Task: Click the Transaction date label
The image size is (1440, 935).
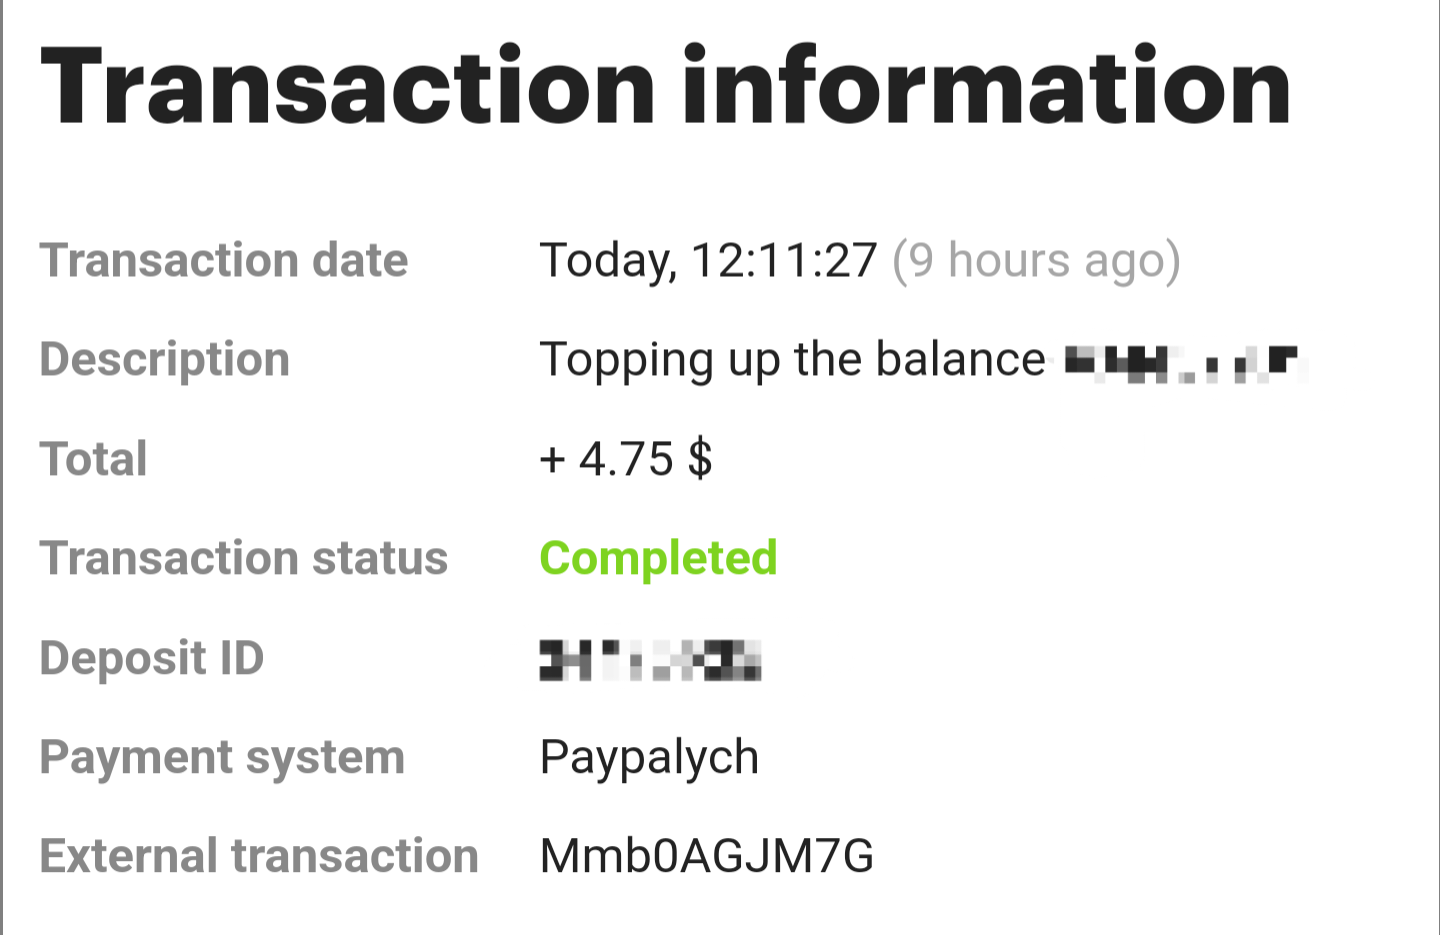Action: 224,260
